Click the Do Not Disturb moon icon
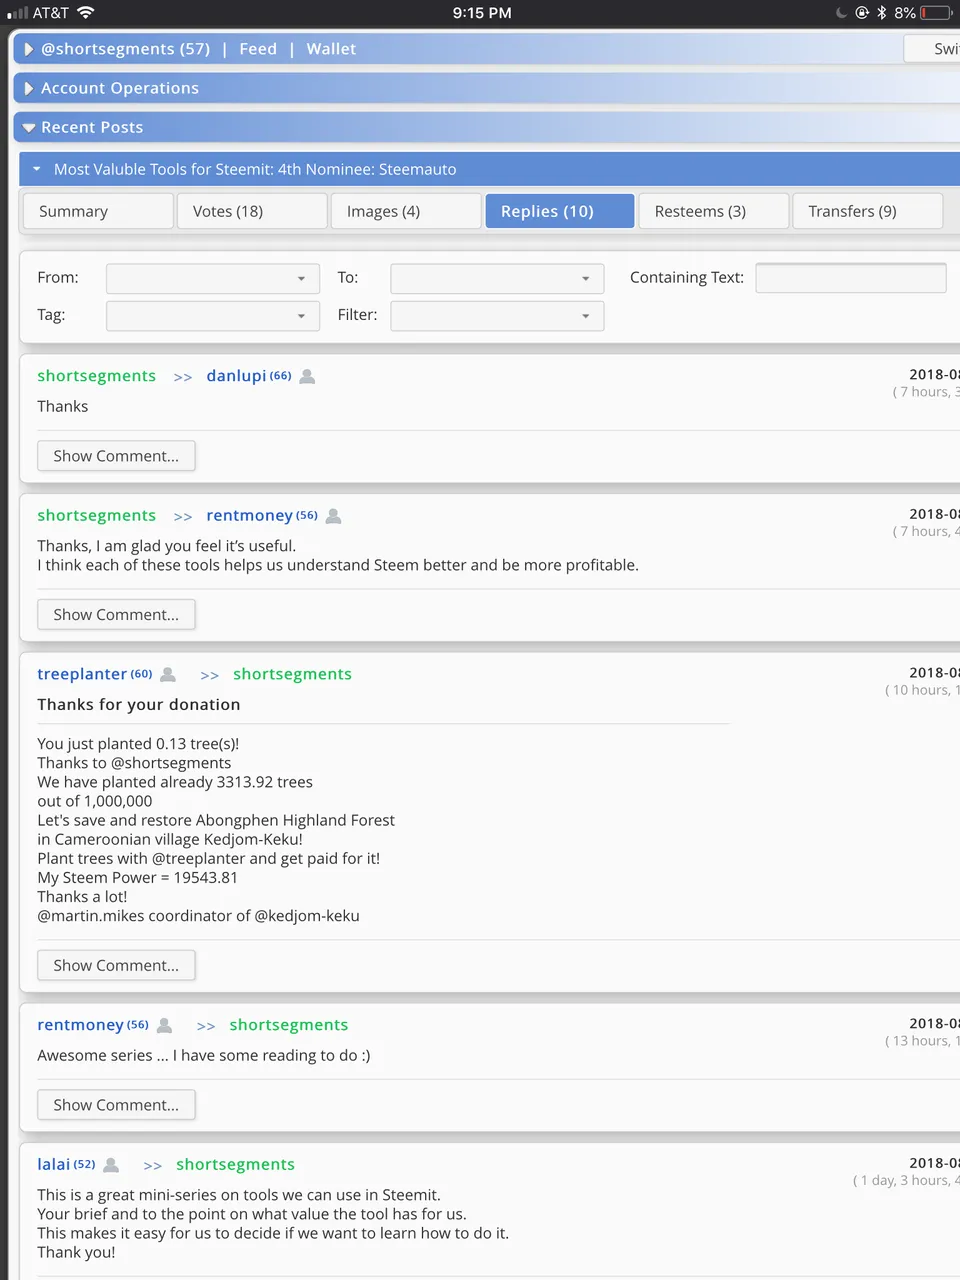The height and width of the screenshot is (1280, 960). (842, 13)
